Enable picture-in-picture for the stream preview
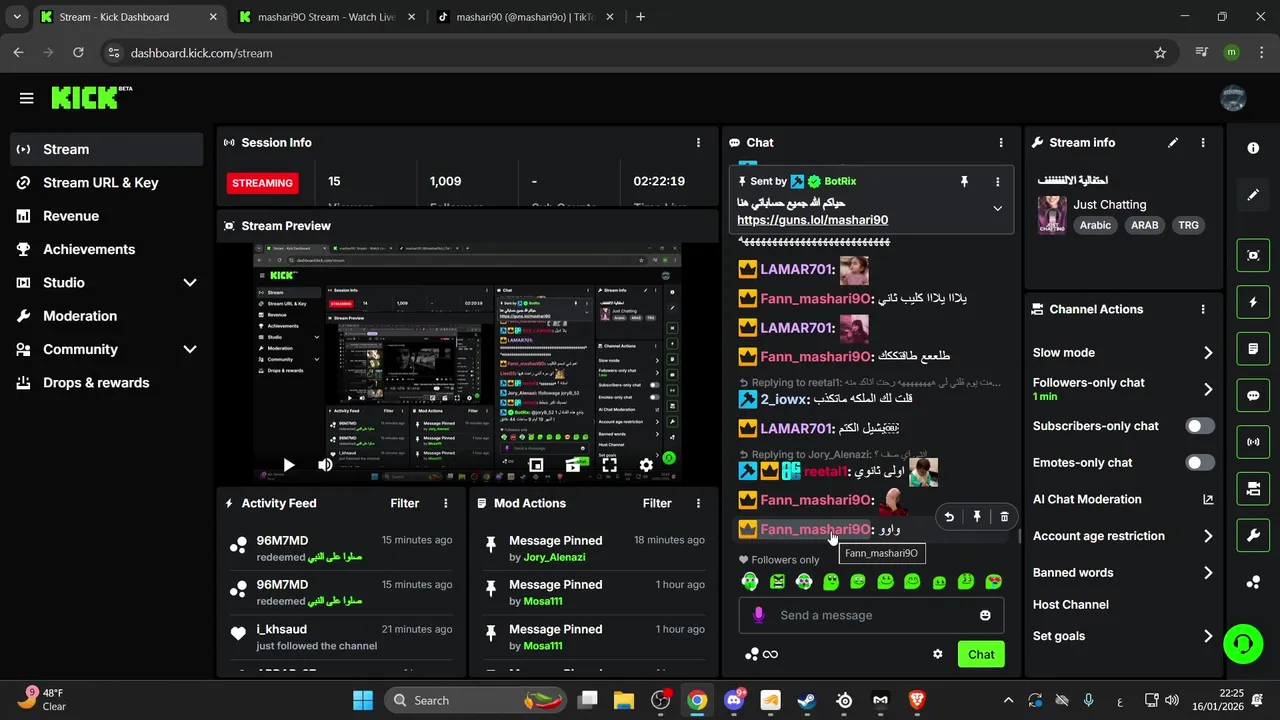The image size is (1280, 720). click(x=536, y=465)
